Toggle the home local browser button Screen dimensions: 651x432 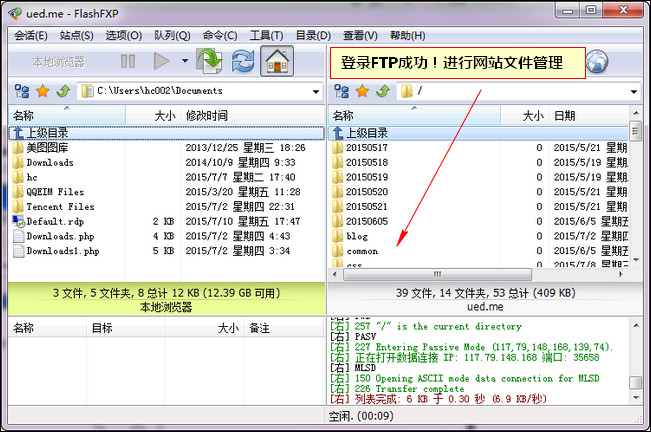(x=277, y=61)
